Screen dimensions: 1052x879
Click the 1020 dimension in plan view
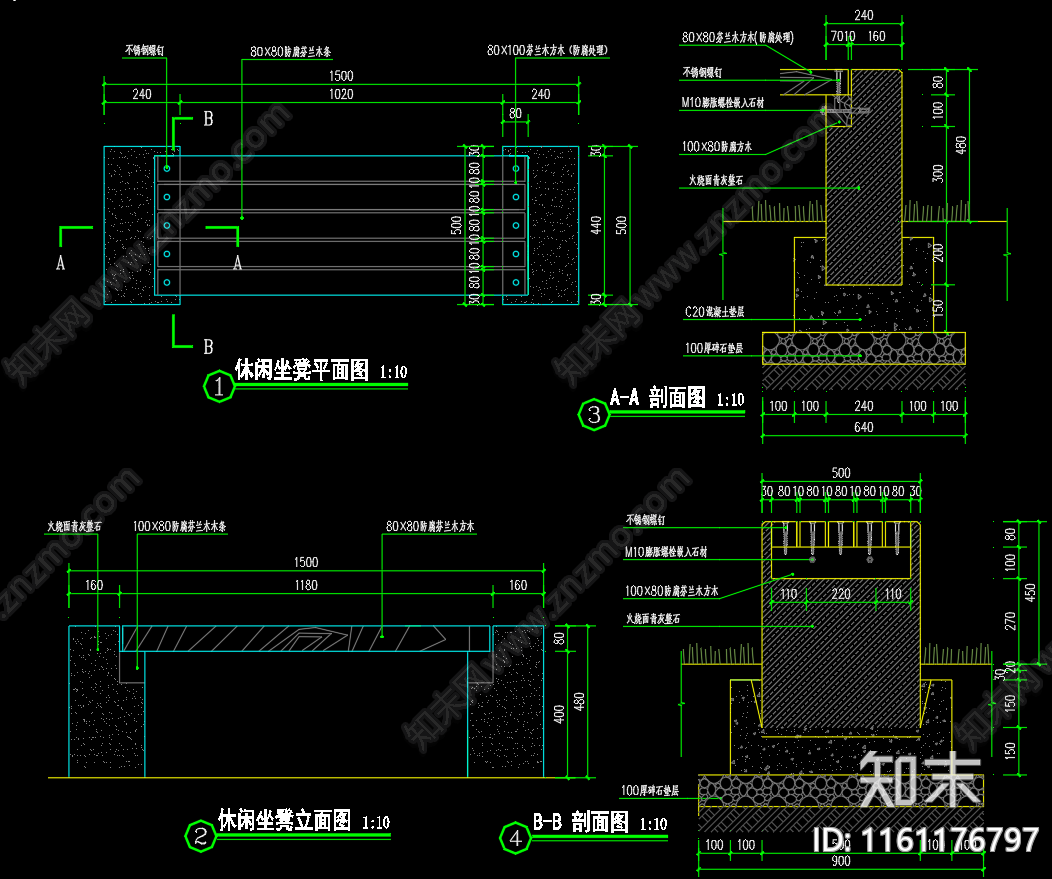click(341, 95)
